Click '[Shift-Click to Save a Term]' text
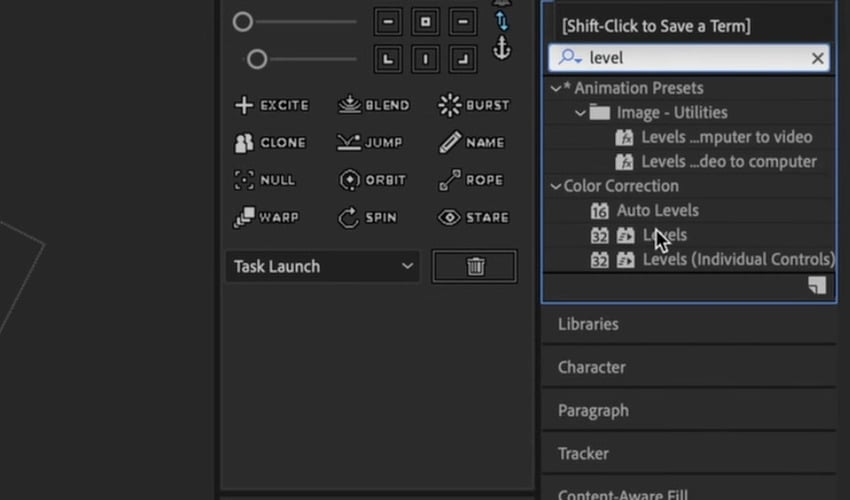The image size is (850, 500). pos(656,26)
